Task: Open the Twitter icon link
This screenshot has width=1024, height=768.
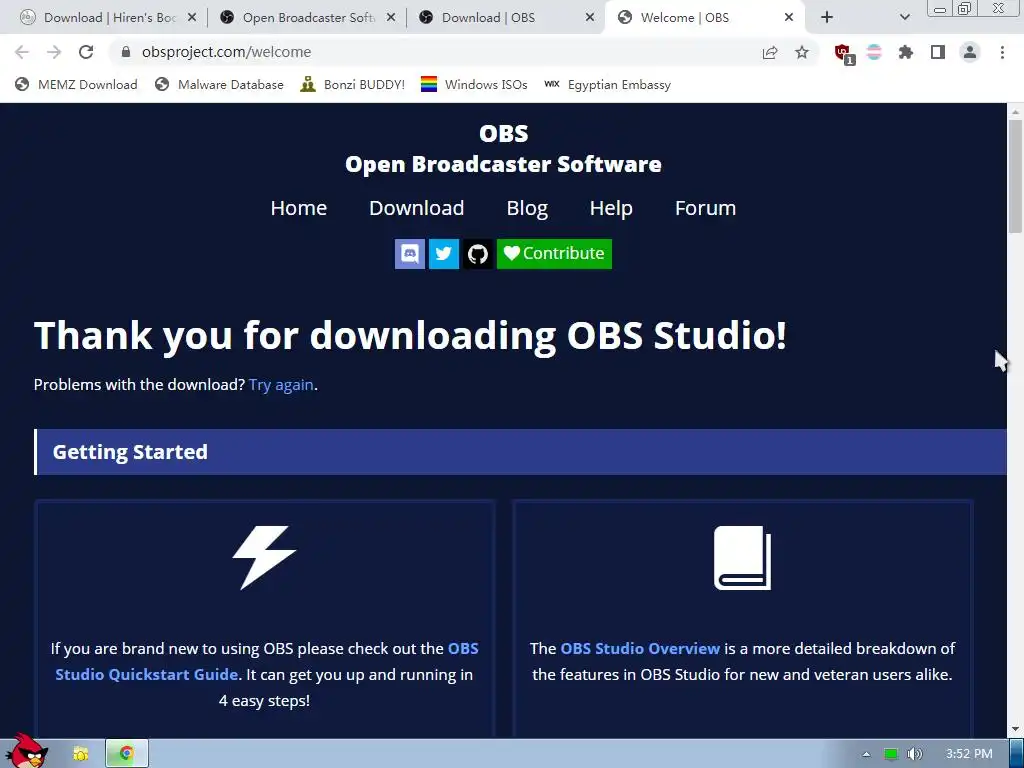Action: click(443, 253)
